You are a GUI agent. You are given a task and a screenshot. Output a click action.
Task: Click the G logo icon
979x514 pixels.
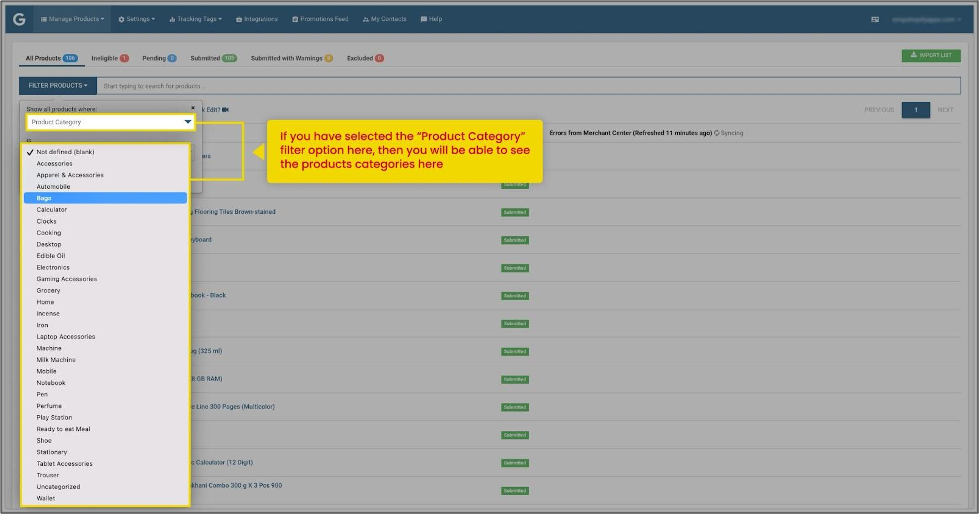19,19
